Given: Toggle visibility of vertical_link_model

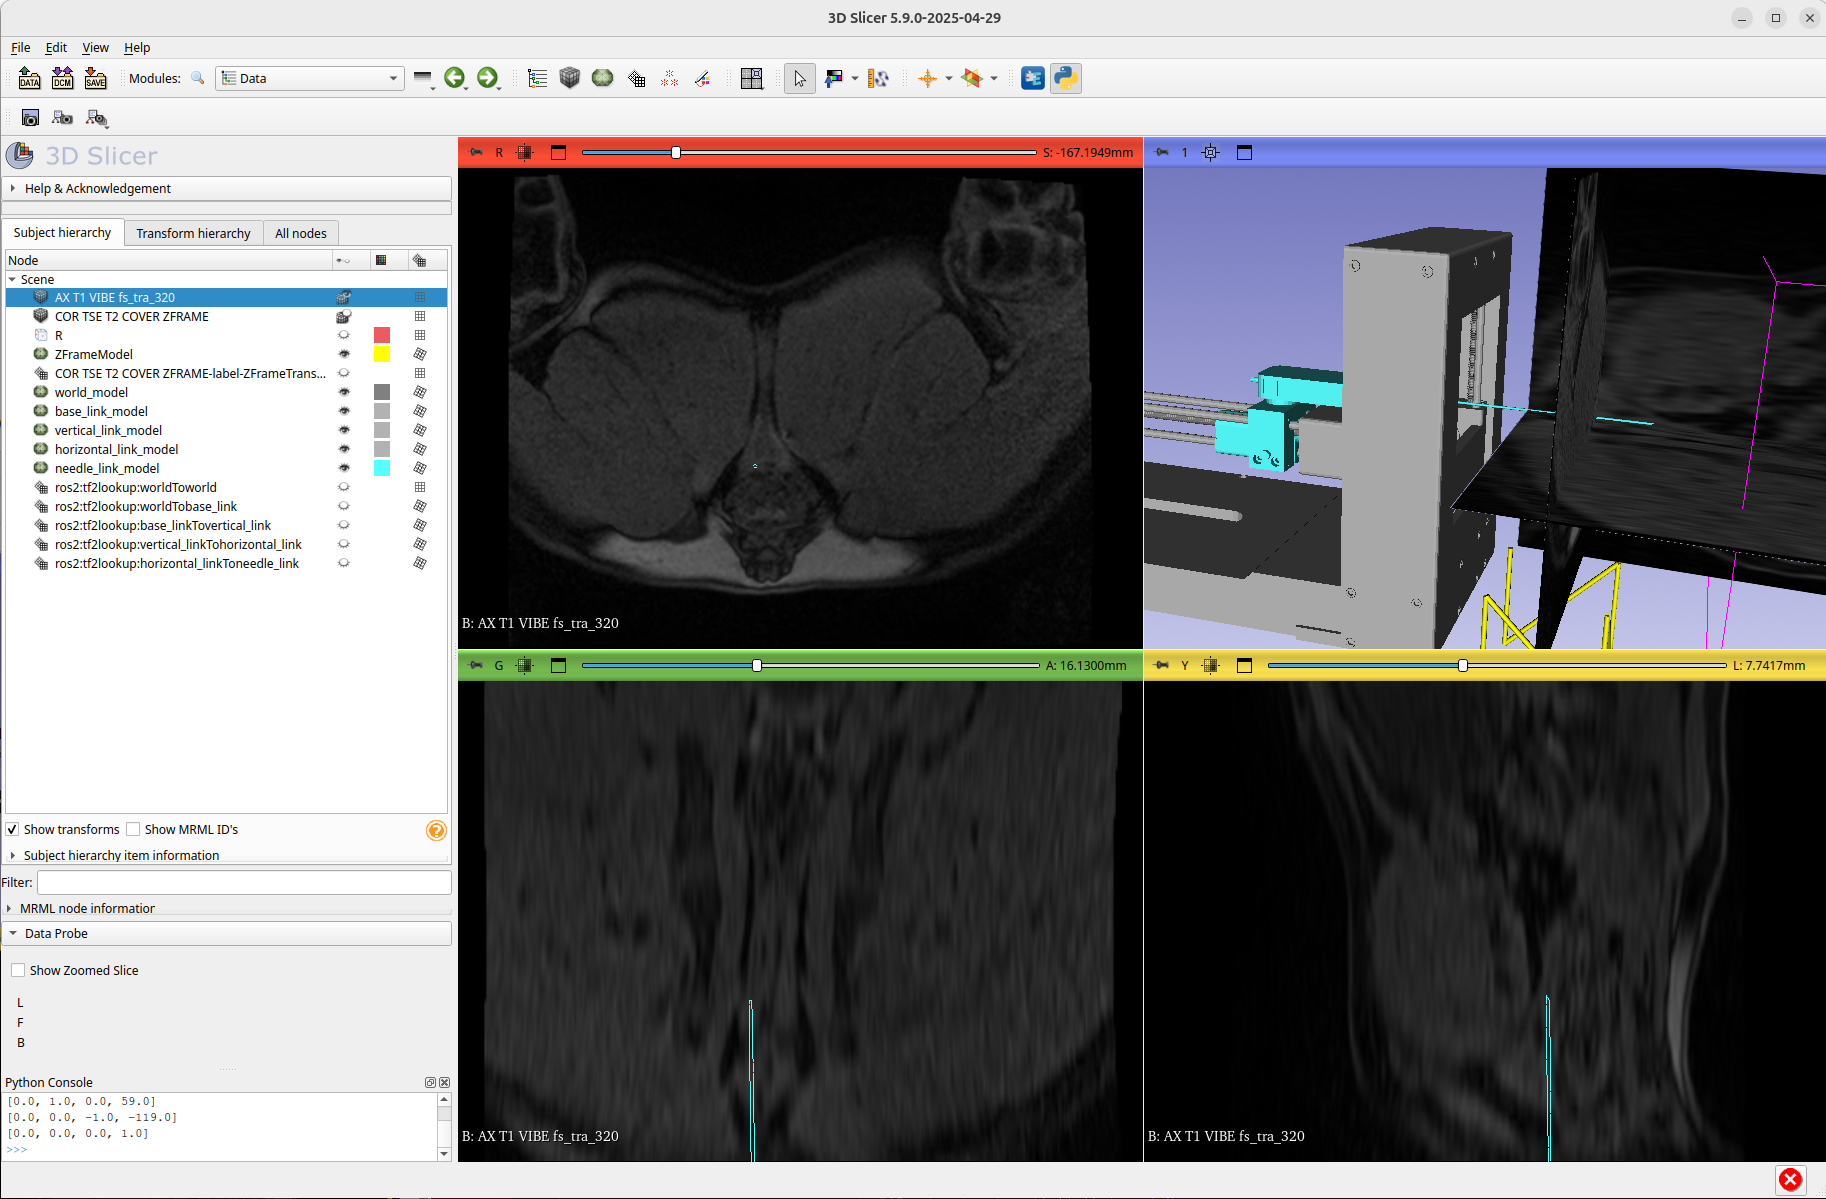Looking at the screenshot, I should coord(344,431).
